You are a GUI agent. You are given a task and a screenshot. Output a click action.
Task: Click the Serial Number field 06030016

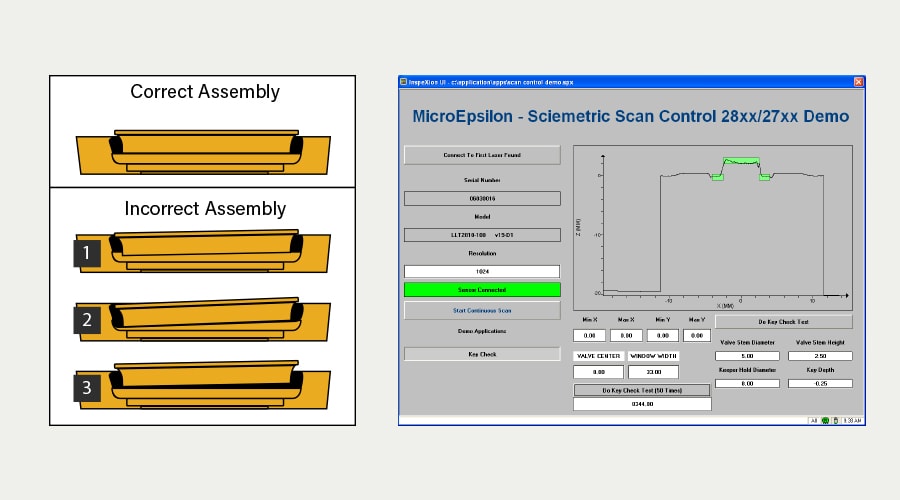pos(482,199)
